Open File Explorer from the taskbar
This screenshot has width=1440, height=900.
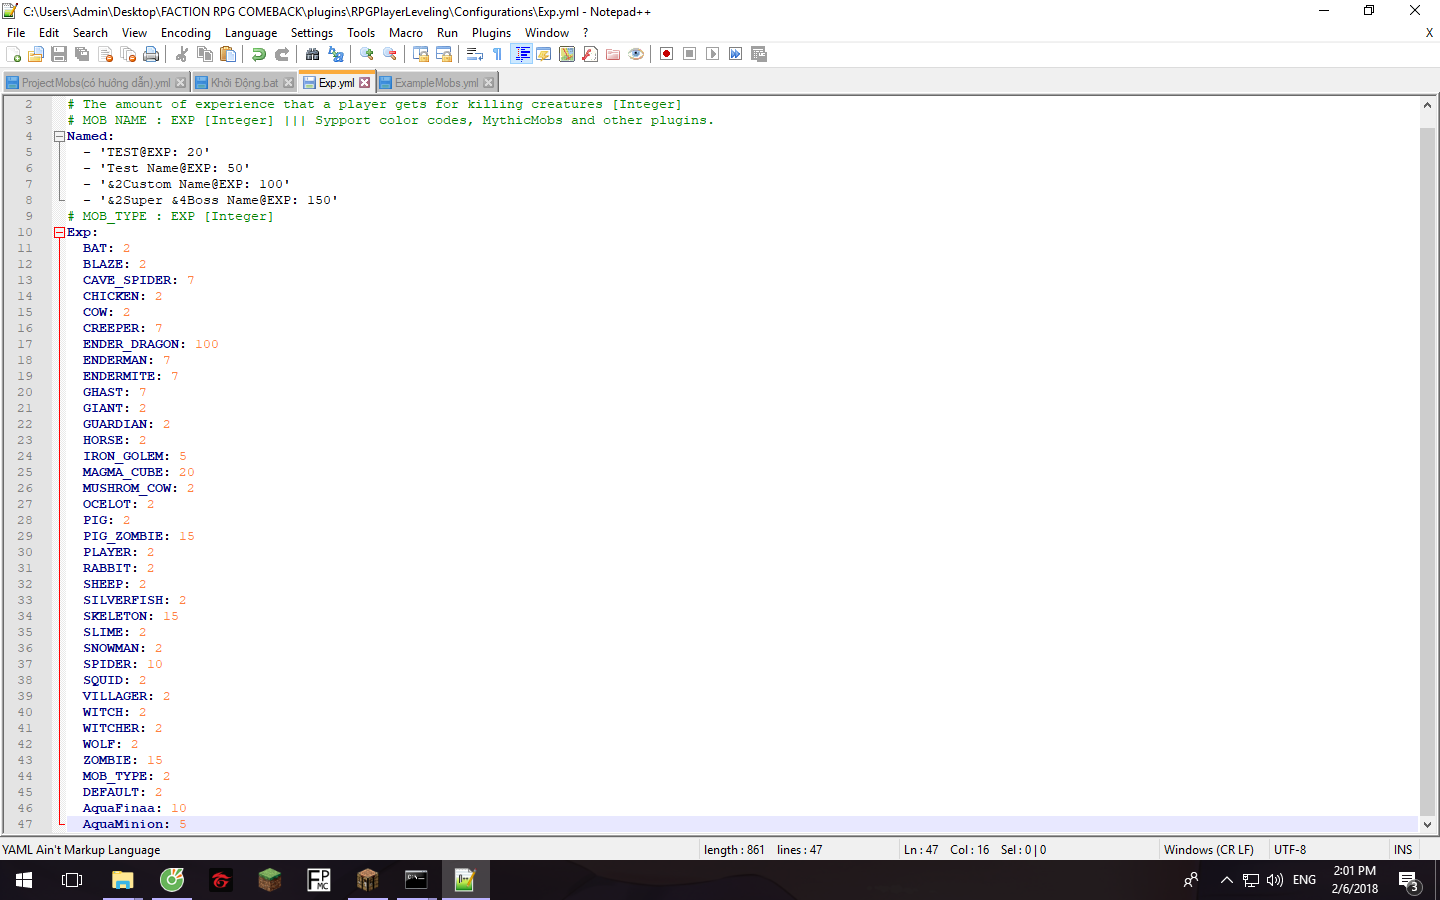point(122,880)
